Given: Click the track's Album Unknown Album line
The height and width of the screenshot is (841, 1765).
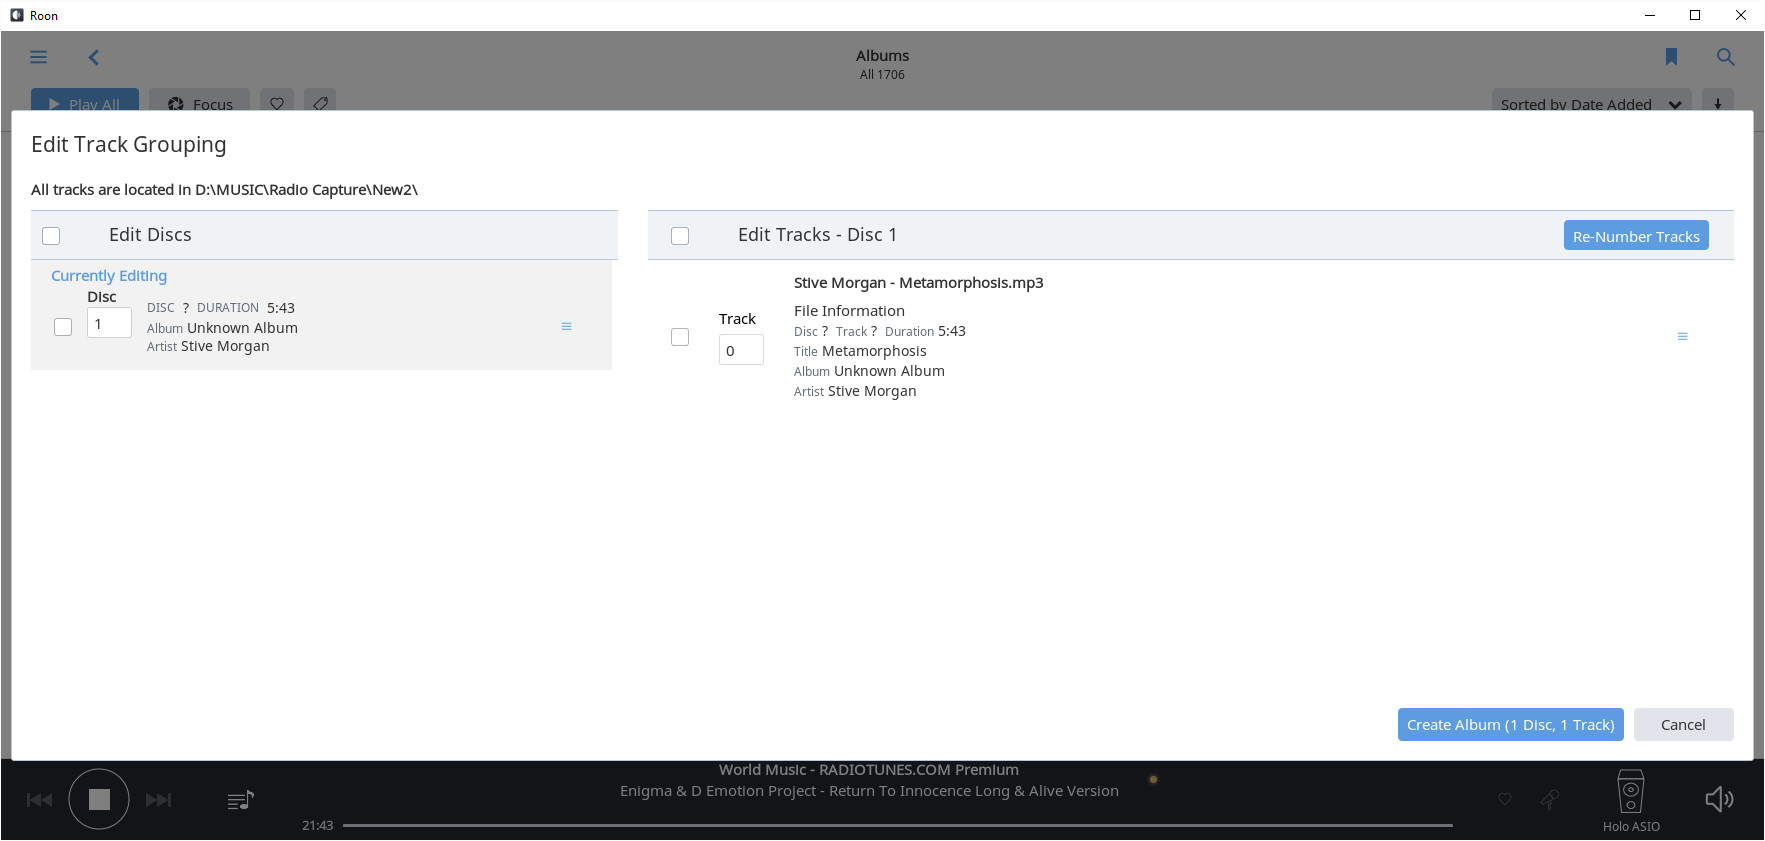Looking at the screenshot, I should tap(869, 371).
